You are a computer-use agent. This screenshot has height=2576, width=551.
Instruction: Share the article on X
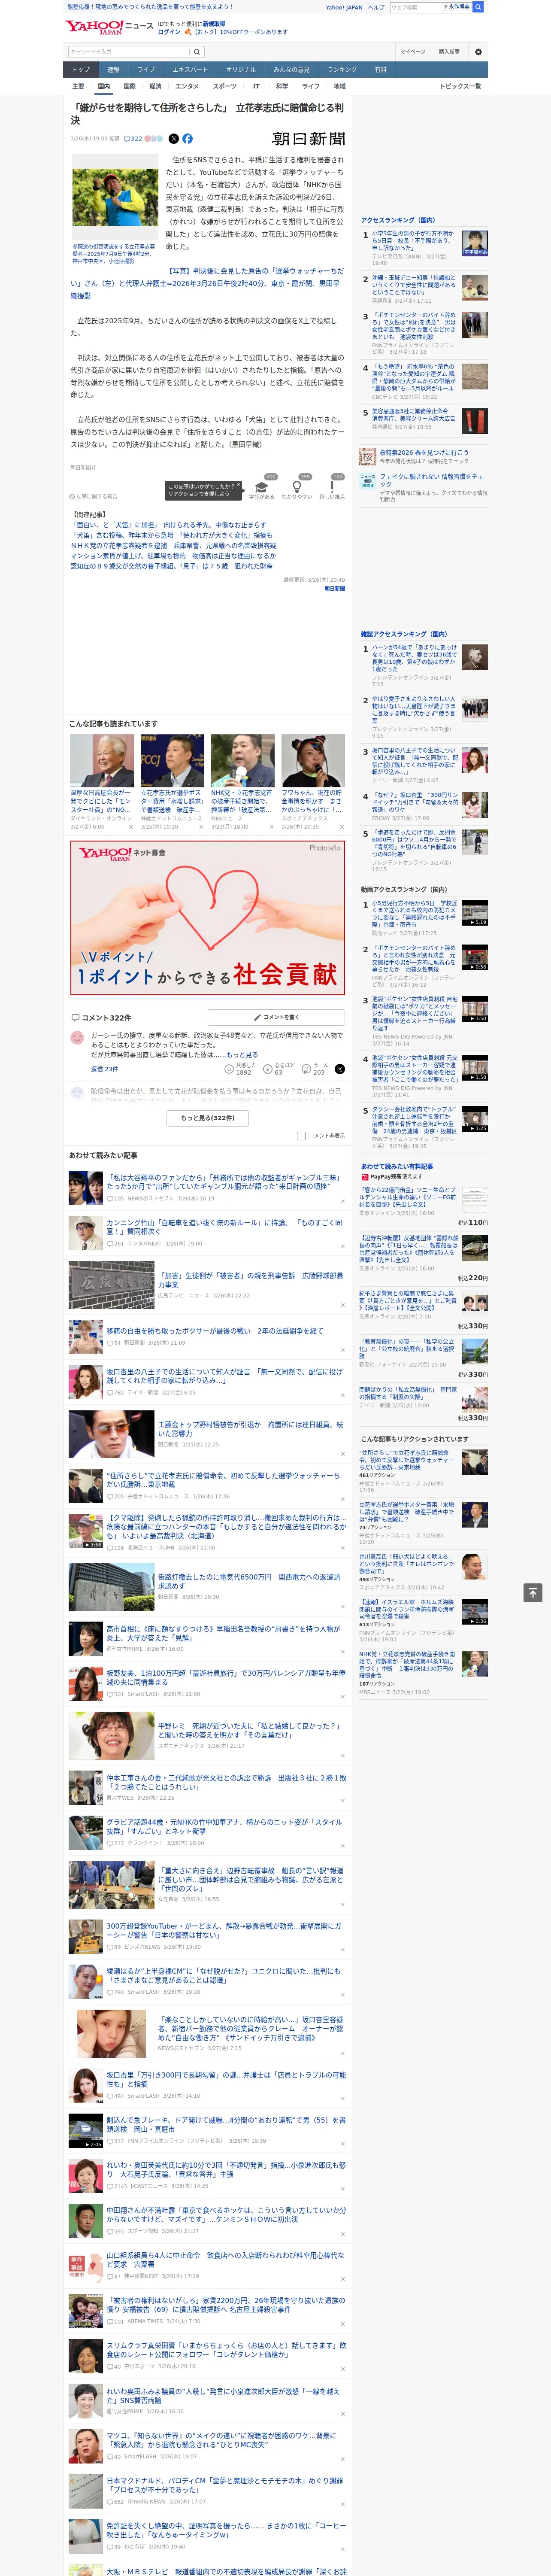pos(174,139)
